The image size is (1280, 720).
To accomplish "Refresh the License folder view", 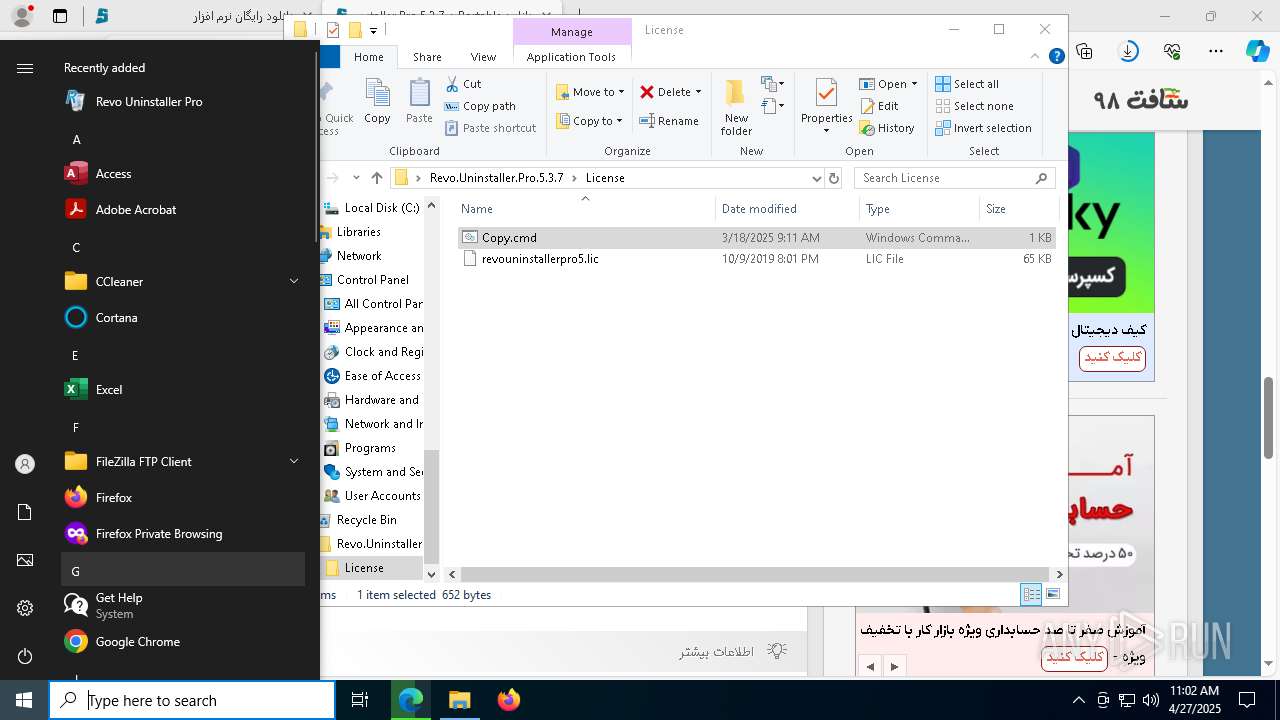I will point(834,178).
